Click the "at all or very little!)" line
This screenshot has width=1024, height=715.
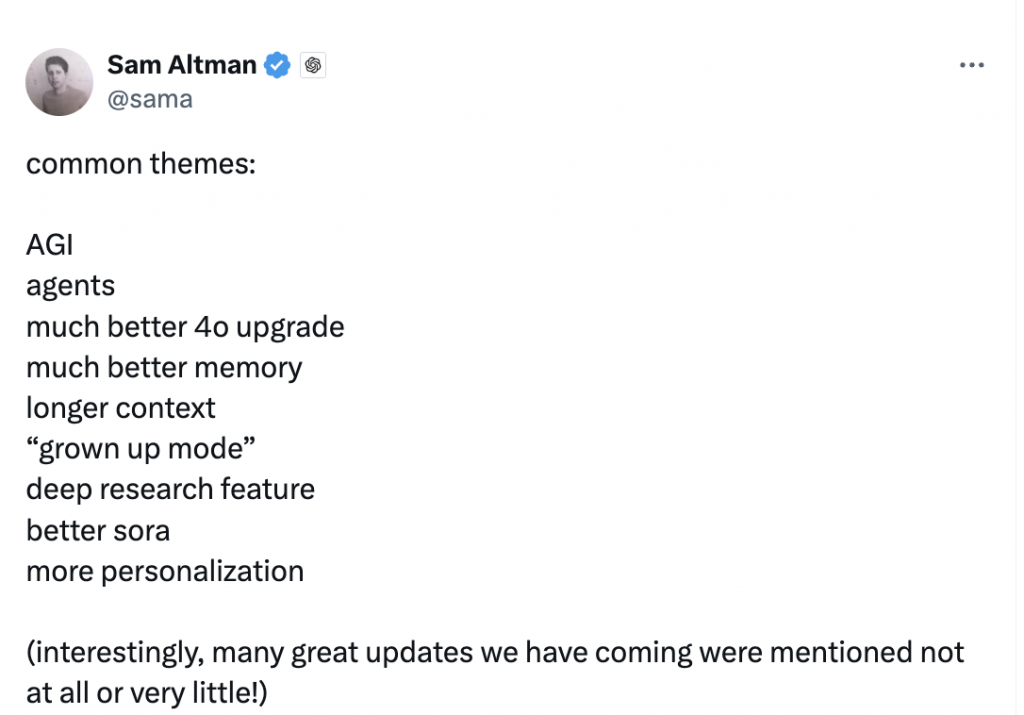[147, 693]
